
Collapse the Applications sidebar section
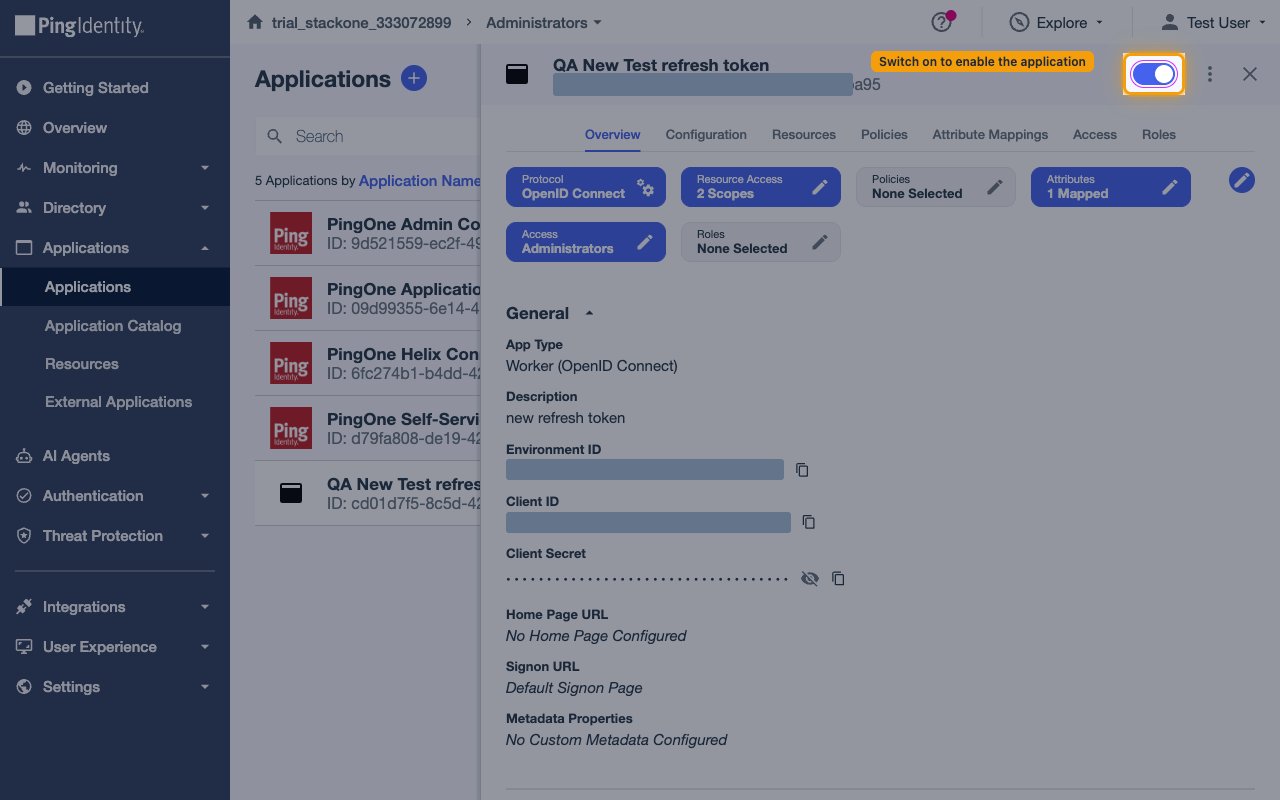click(115, 248)
